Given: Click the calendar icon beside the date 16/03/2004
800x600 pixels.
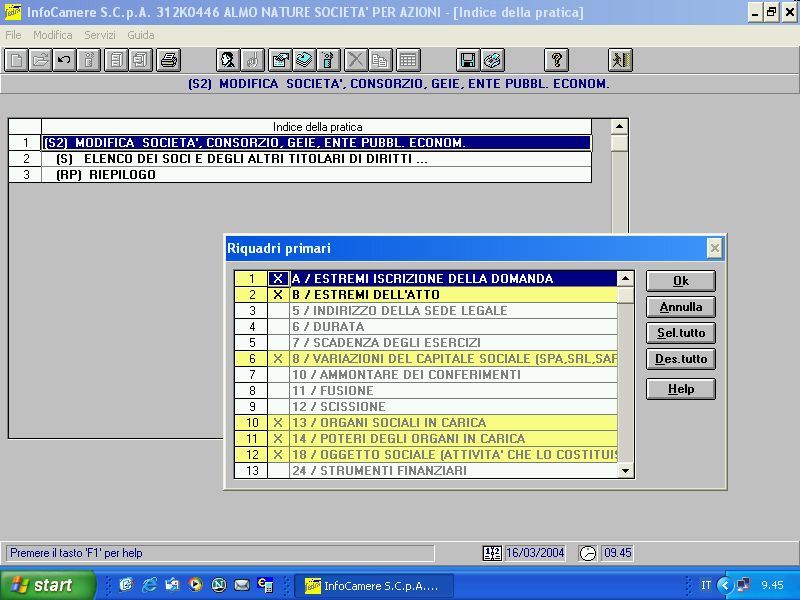Looking at the screenshot, I should [x=492, y=553].
